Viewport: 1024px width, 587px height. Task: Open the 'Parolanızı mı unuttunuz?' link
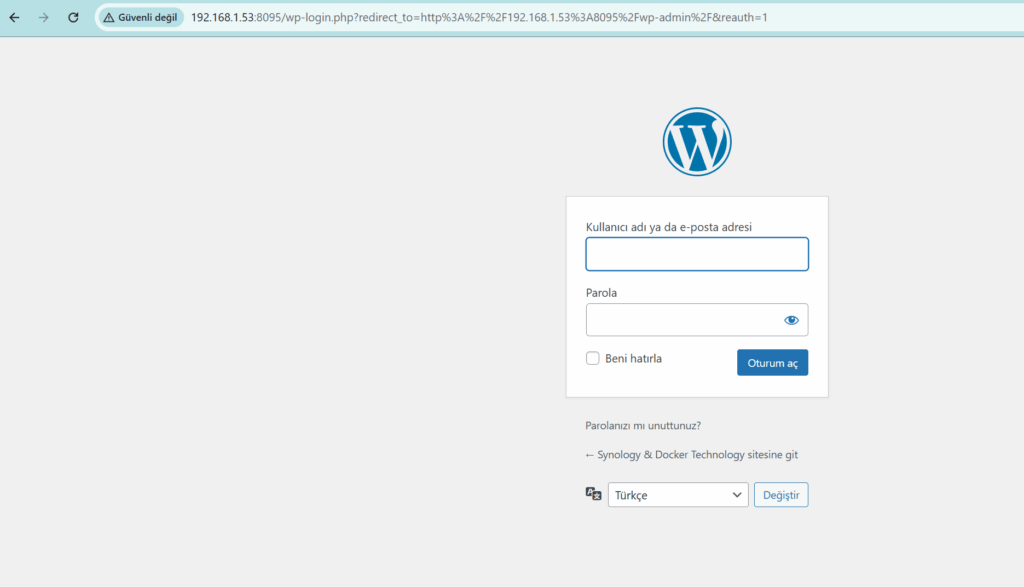click(x=649, y=425)
